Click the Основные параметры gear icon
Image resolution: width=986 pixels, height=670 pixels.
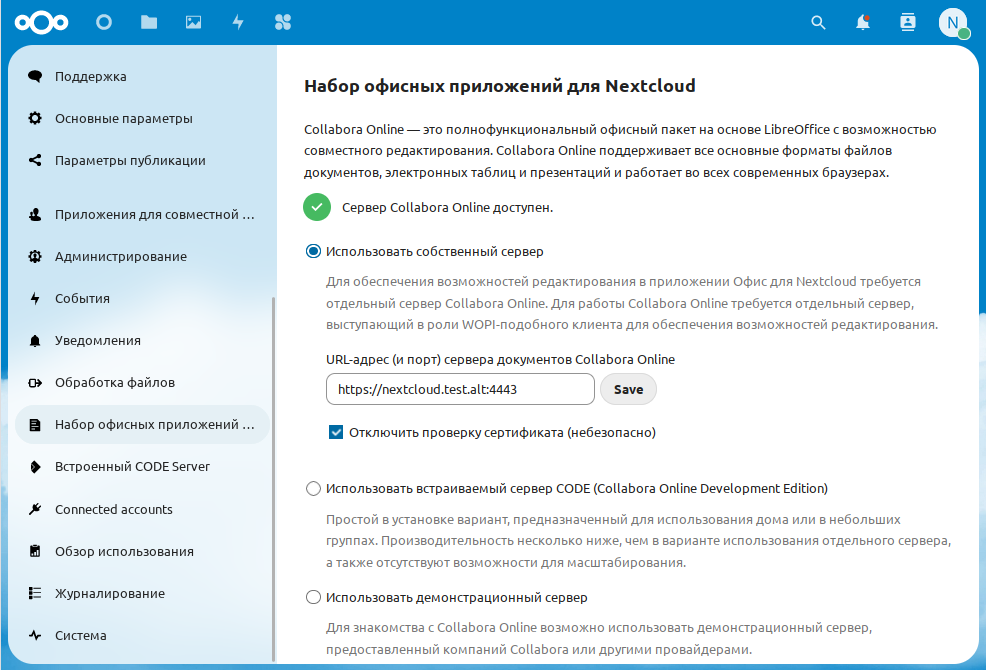tap(35, 118)
